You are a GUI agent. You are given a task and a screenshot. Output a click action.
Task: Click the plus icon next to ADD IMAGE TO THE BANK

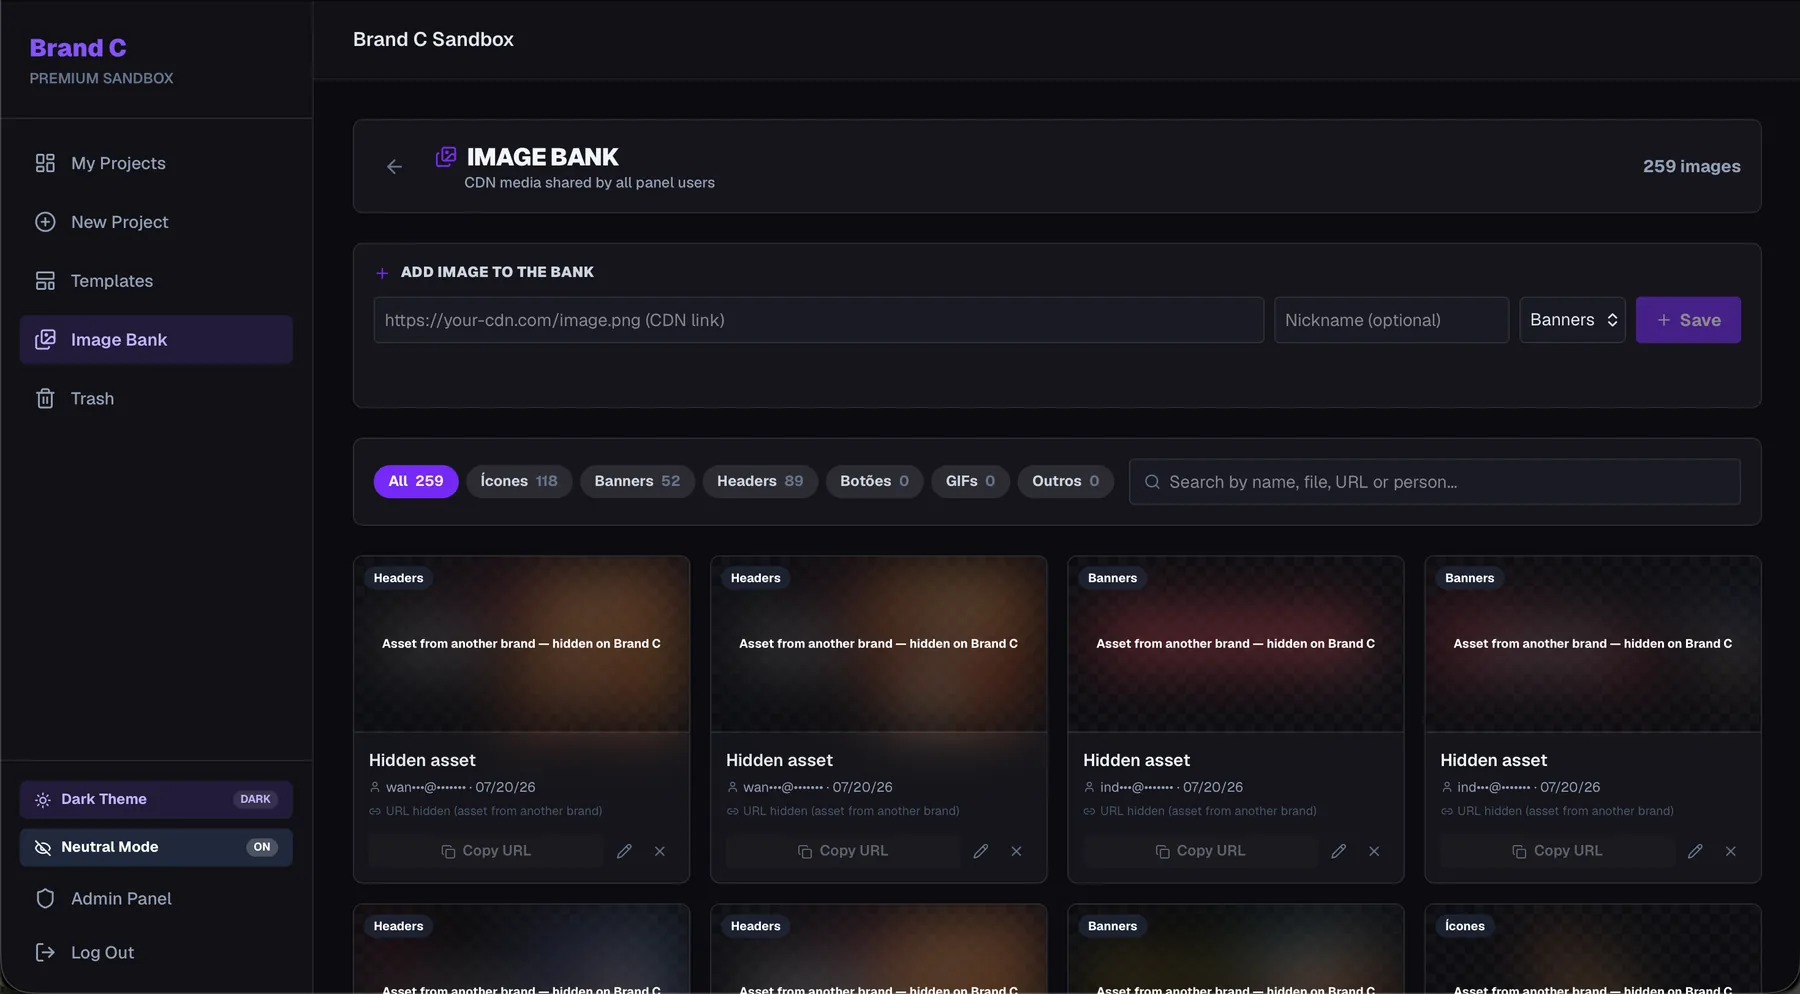(382, 273)
